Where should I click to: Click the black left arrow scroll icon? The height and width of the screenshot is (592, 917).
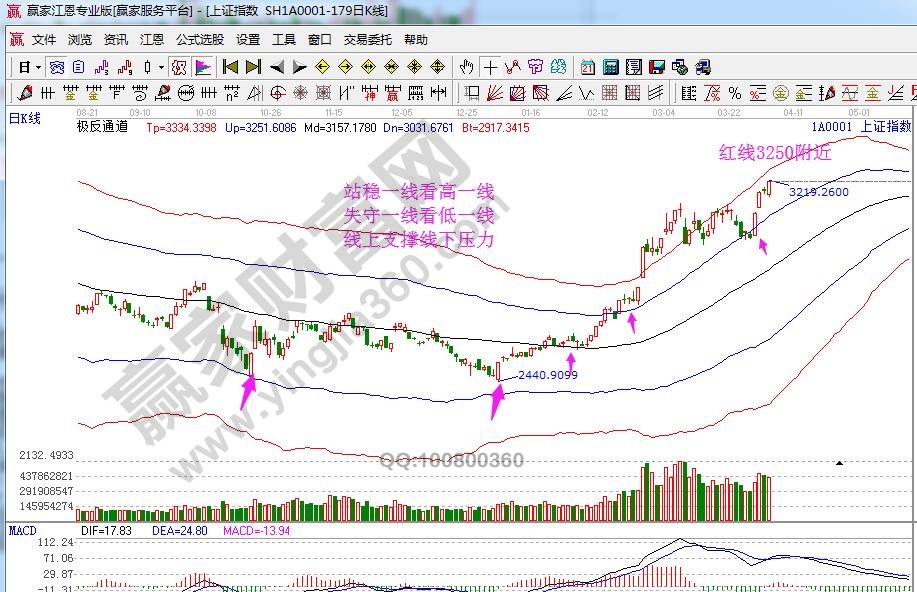click(276, 67)
